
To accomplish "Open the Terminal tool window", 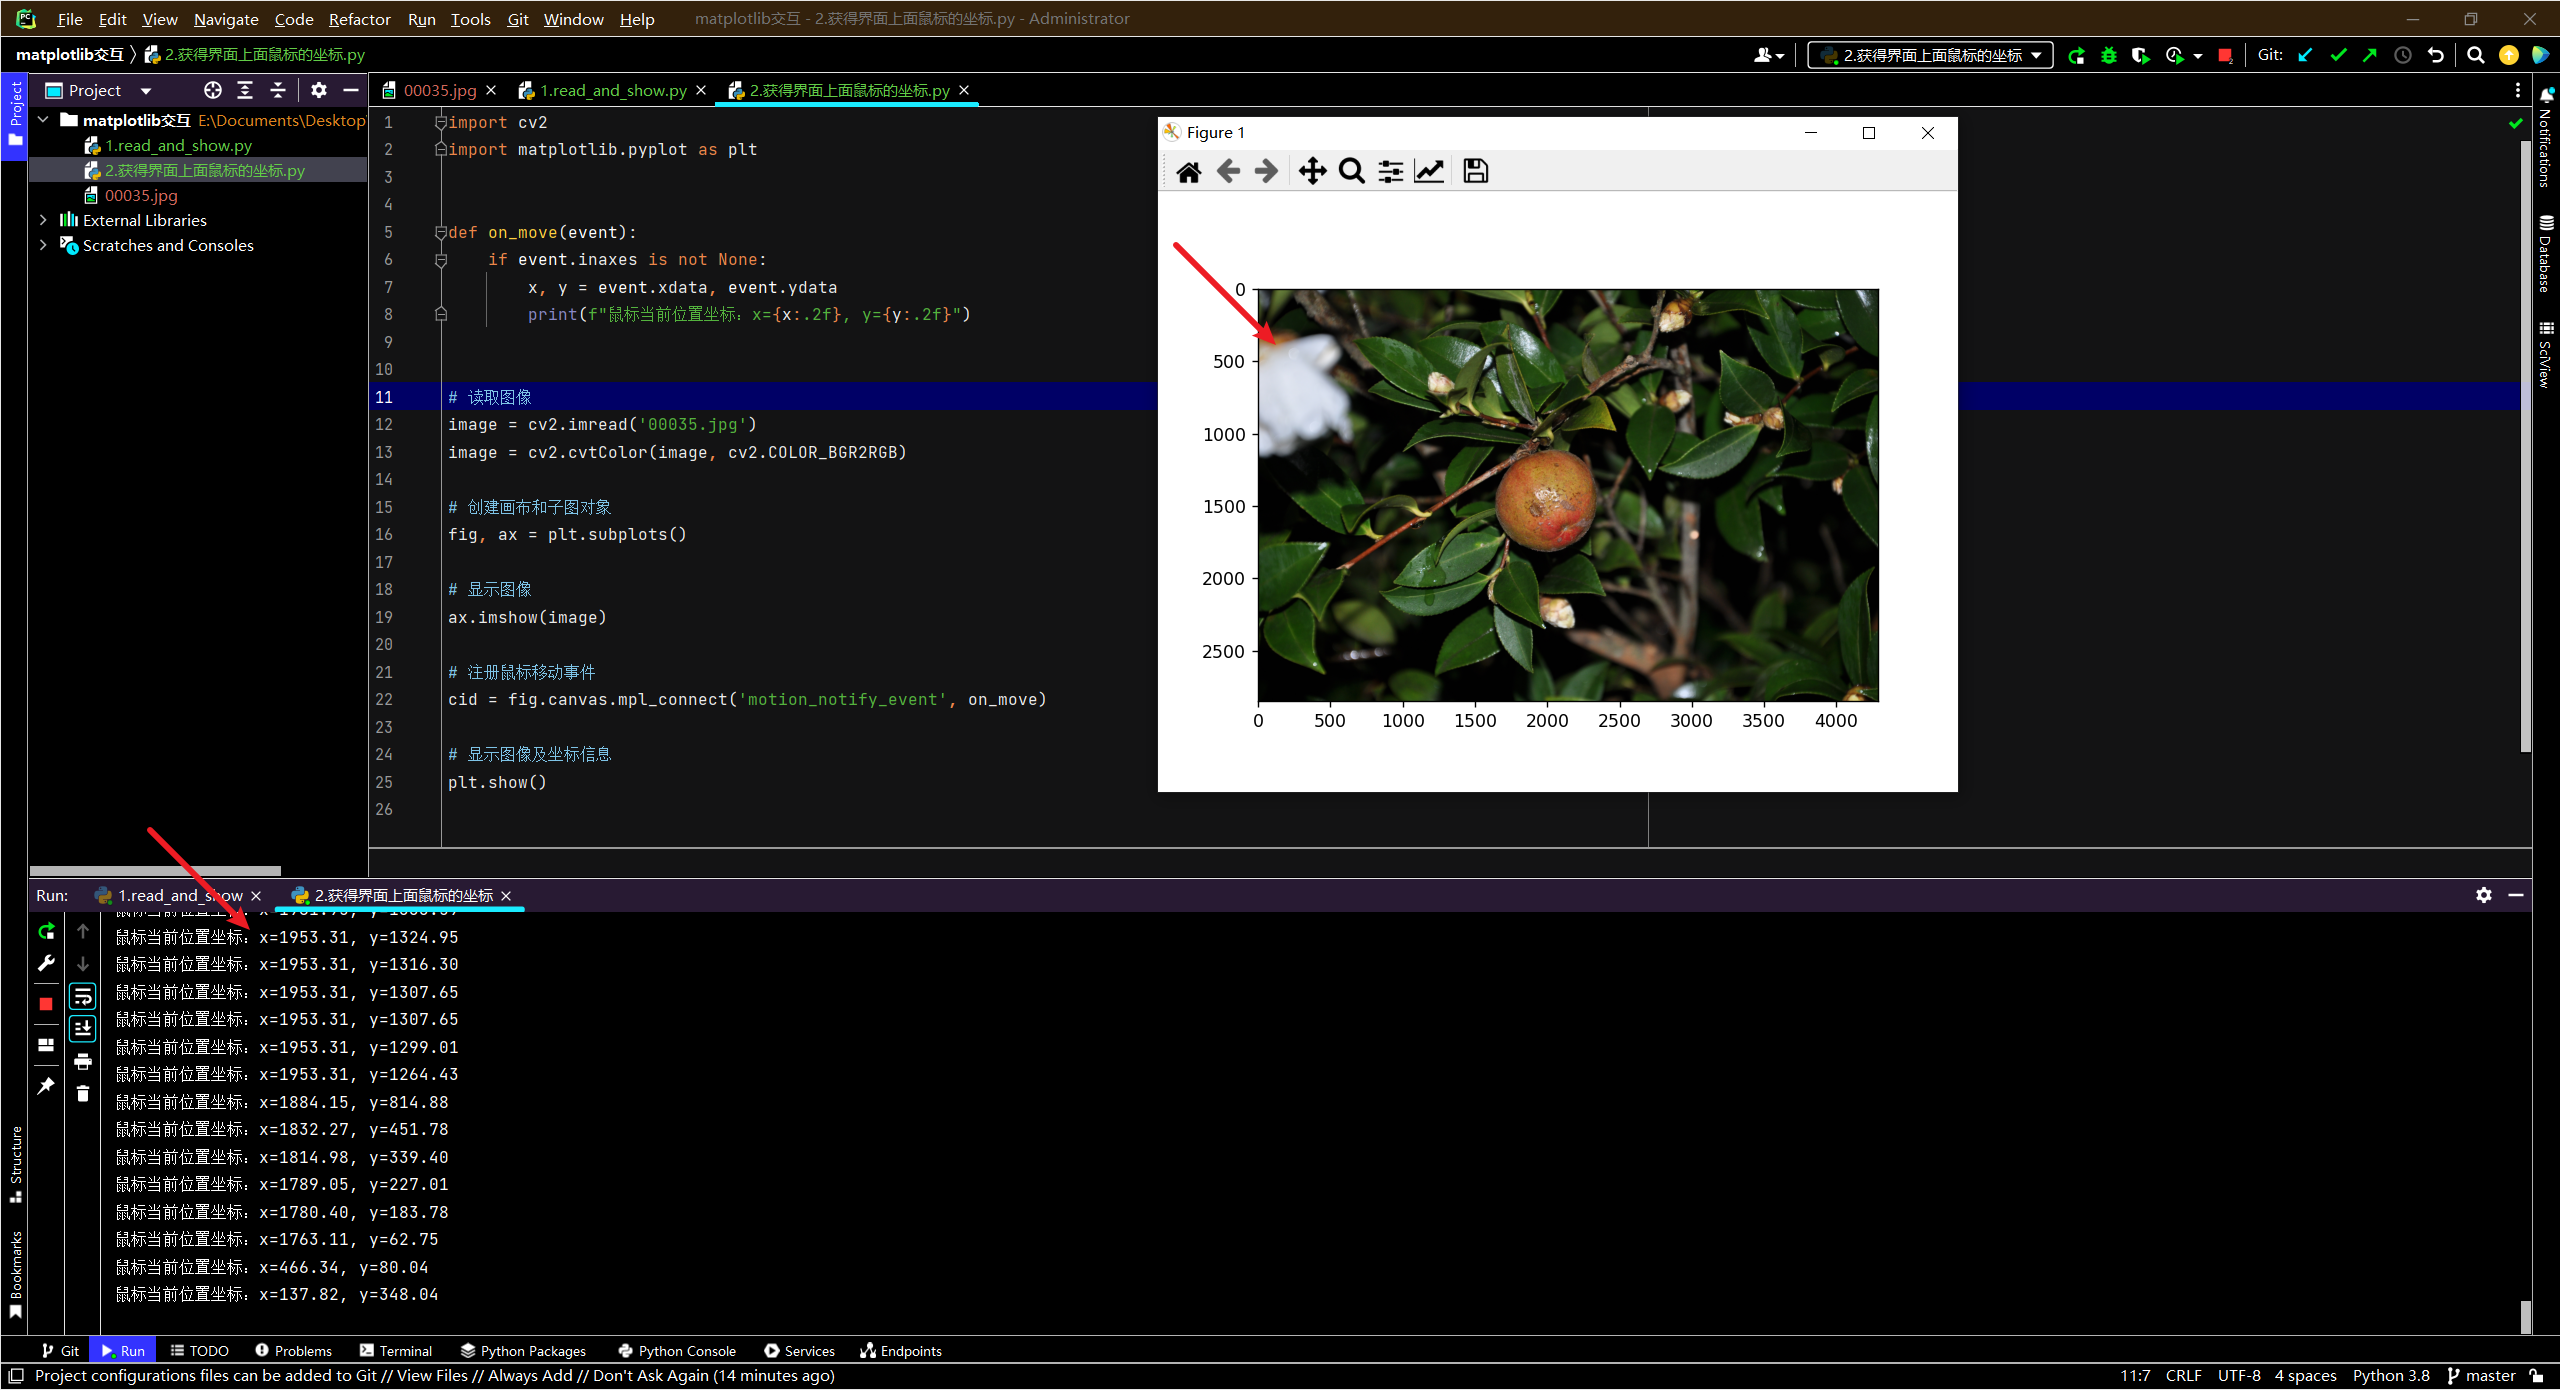I will coord(396,1351).
